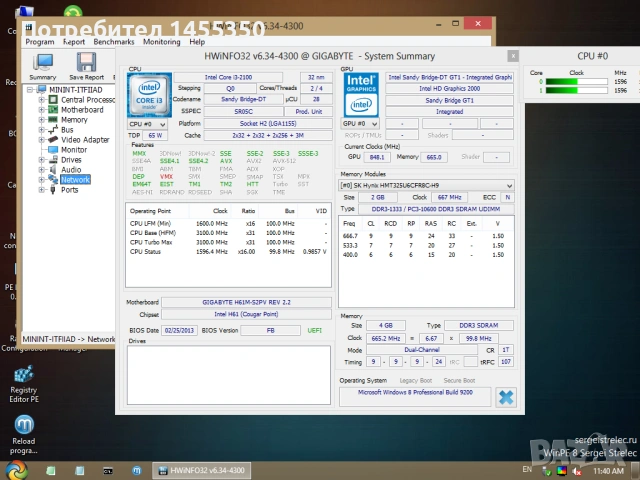The image size is (640, 480).
Task: Expand the Drives tree node
Action: click(42, 160)
